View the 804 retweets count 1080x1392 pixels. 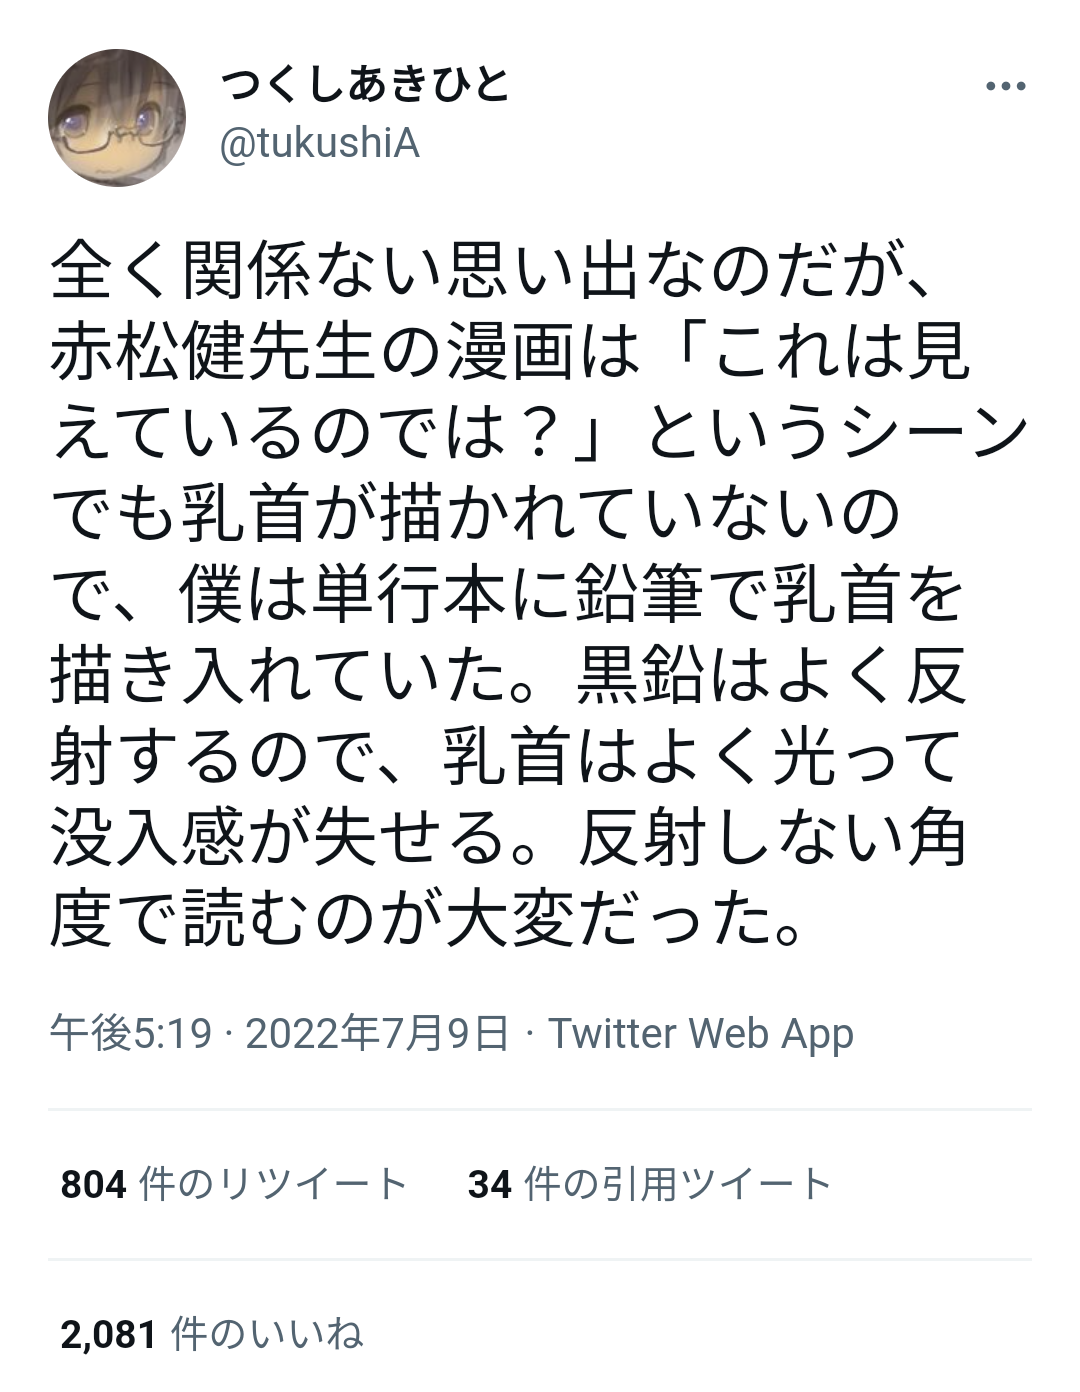pyautogui.click(x=93, y=1185)
